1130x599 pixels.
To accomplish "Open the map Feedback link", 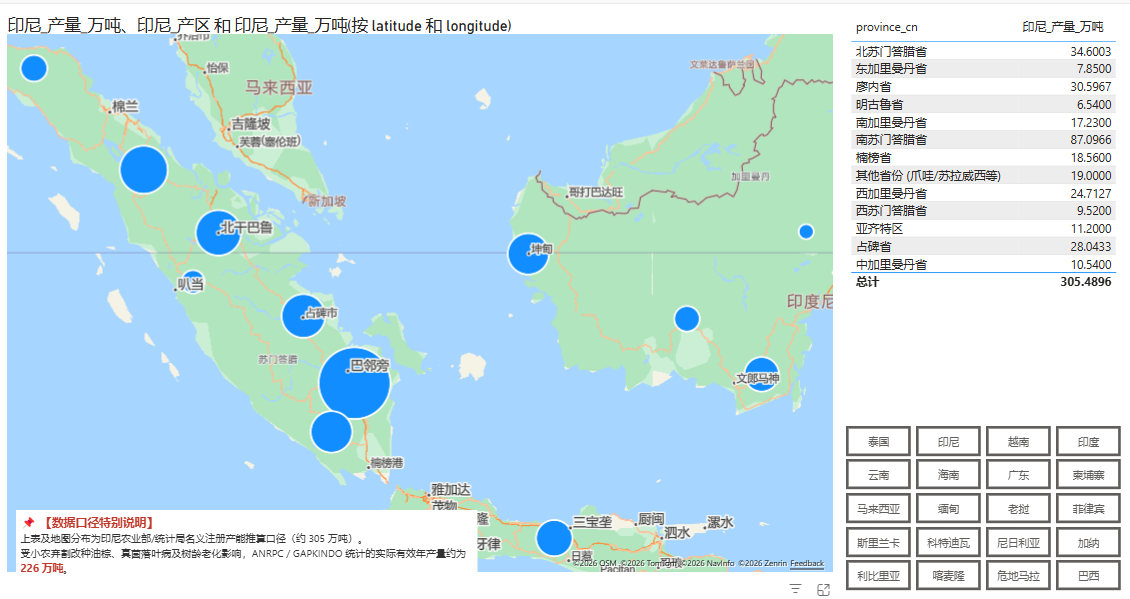I will pyautogui.click(x=806, y=563).
